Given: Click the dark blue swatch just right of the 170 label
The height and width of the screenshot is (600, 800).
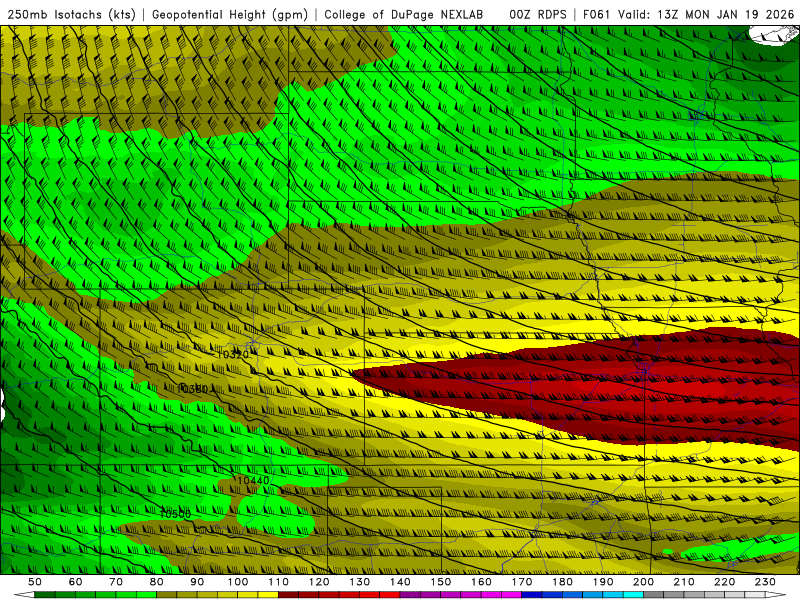Looking at the screenshot, I should coord(532,594).
